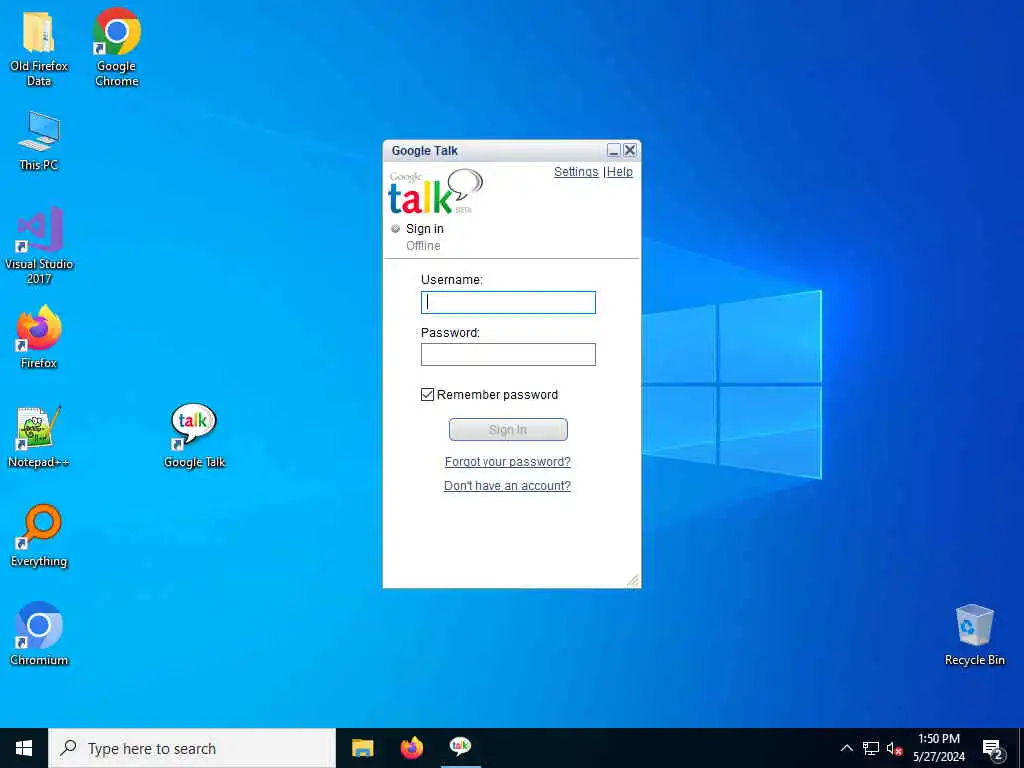This screenshot has width=1024, height=768.
Task: Click the Sign In button
Action: [x=508, y=430]
